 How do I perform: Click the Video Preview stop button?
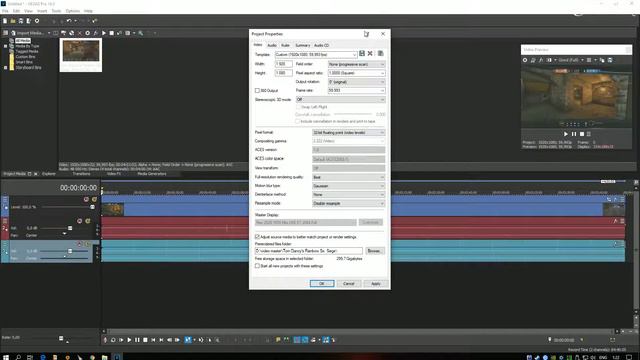point(582,134)
